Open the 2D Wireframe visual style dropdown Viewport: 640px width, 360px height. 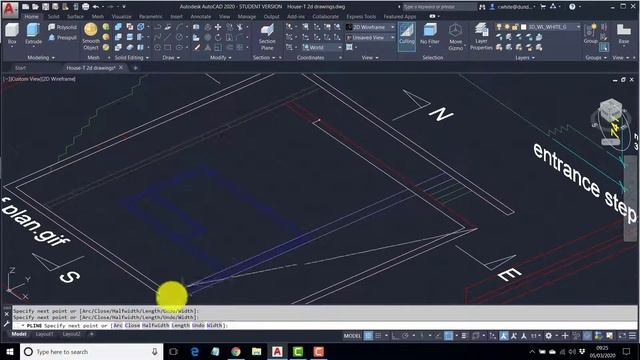point(371,27)
